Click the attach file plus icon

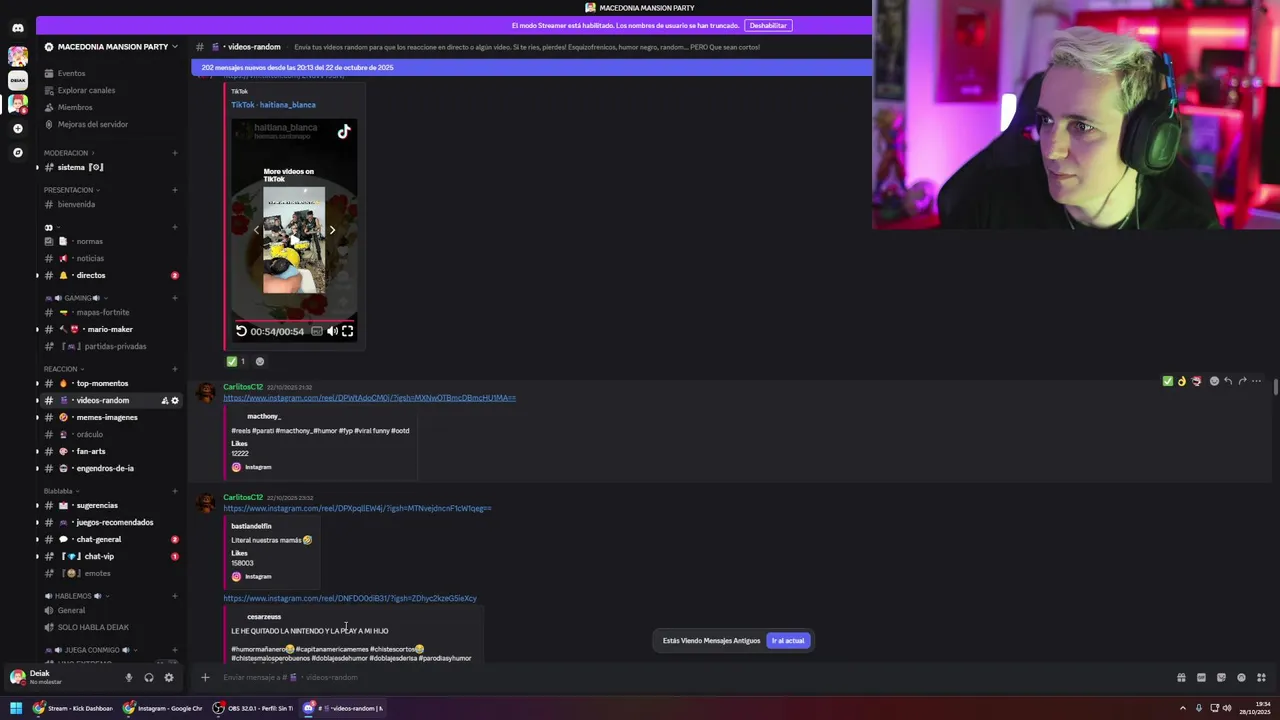point(205,677)
